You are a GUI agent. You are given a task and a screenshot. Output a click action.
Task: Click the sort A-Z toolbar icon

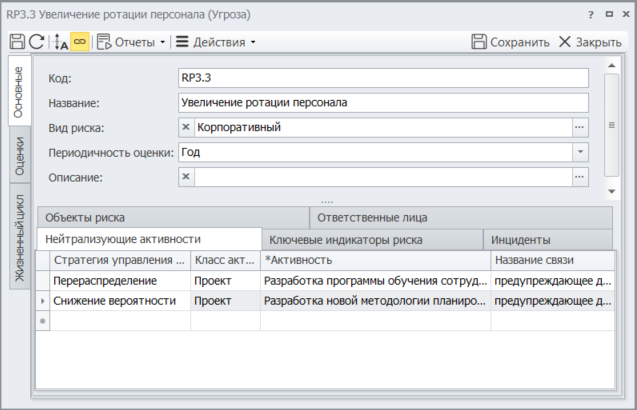click(x=60, y=42)
